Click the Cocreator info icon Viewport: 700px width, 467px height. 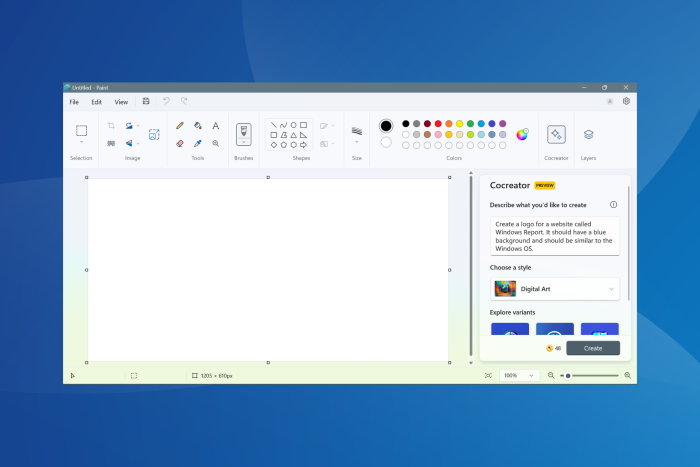click(613, 204)
